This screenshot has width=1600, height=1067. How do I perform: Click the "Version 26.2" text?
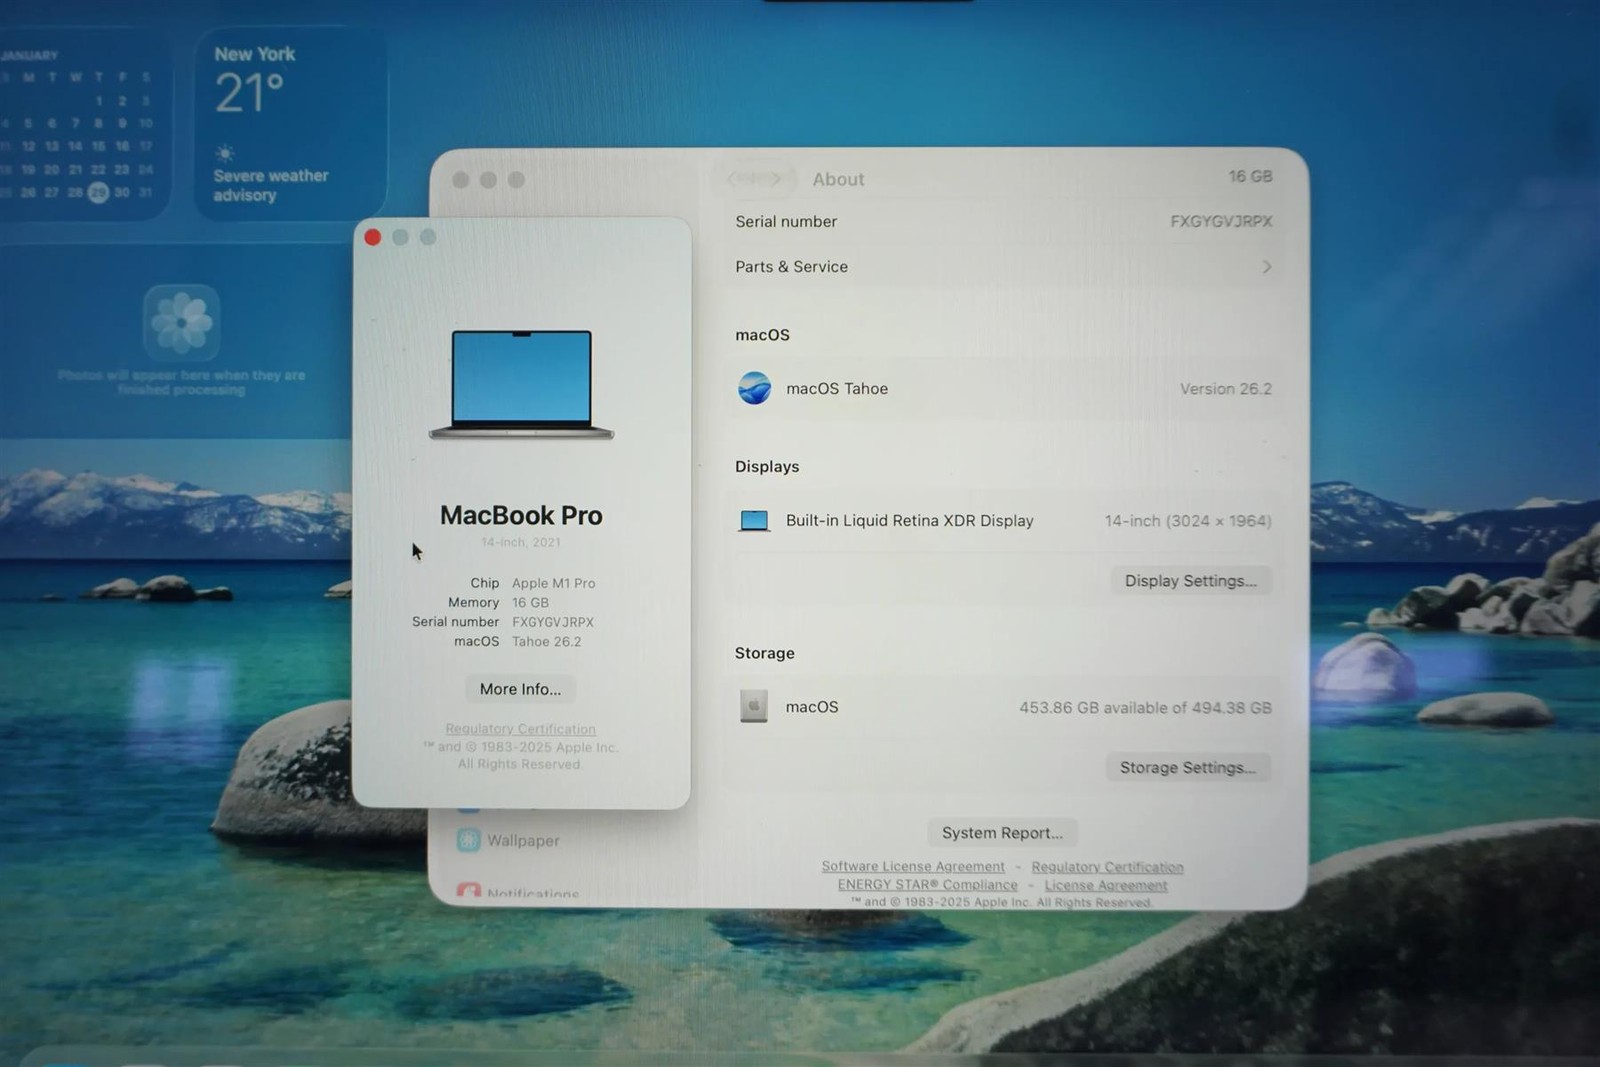tap(1226, 389)
